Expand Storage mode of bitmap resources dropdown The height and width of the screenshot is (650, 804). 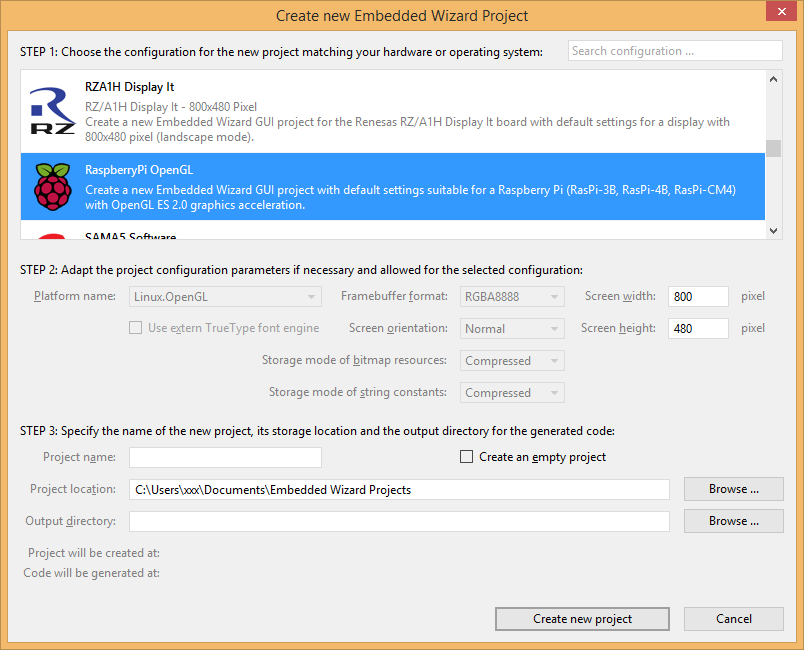coord(513,361)
